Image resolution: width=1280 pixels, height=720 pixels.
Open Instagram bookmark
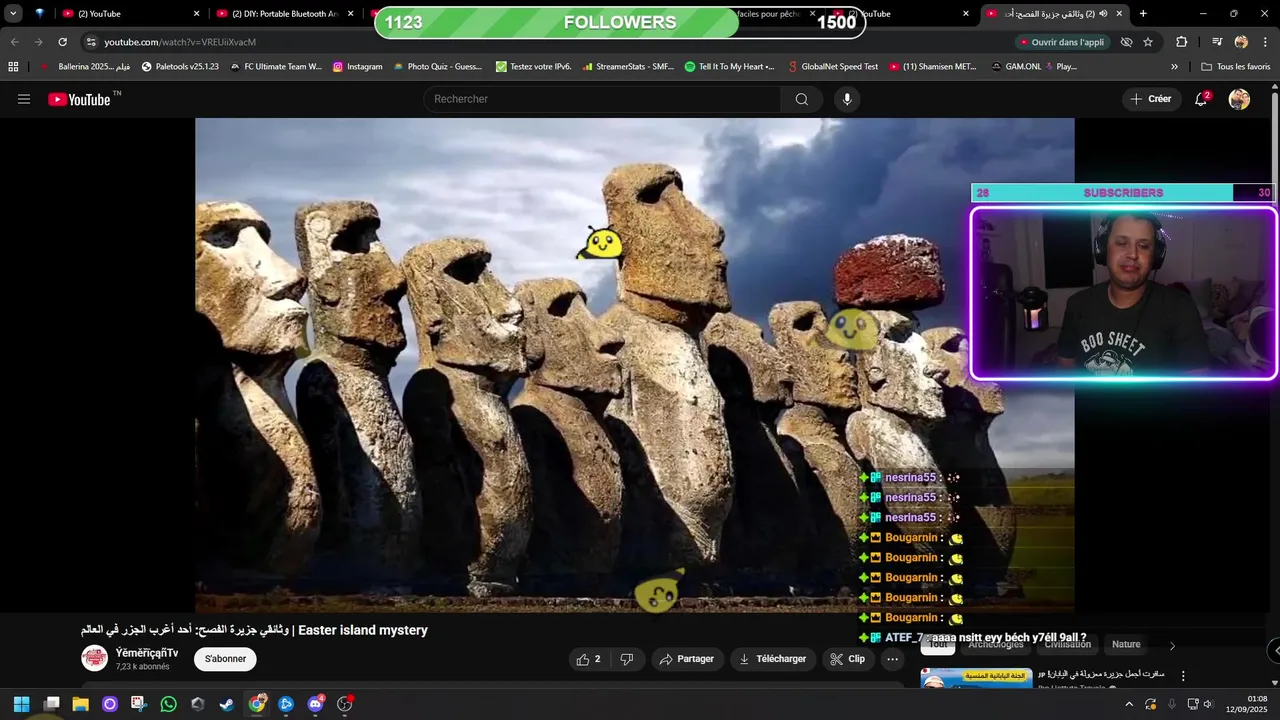(357, 67)
